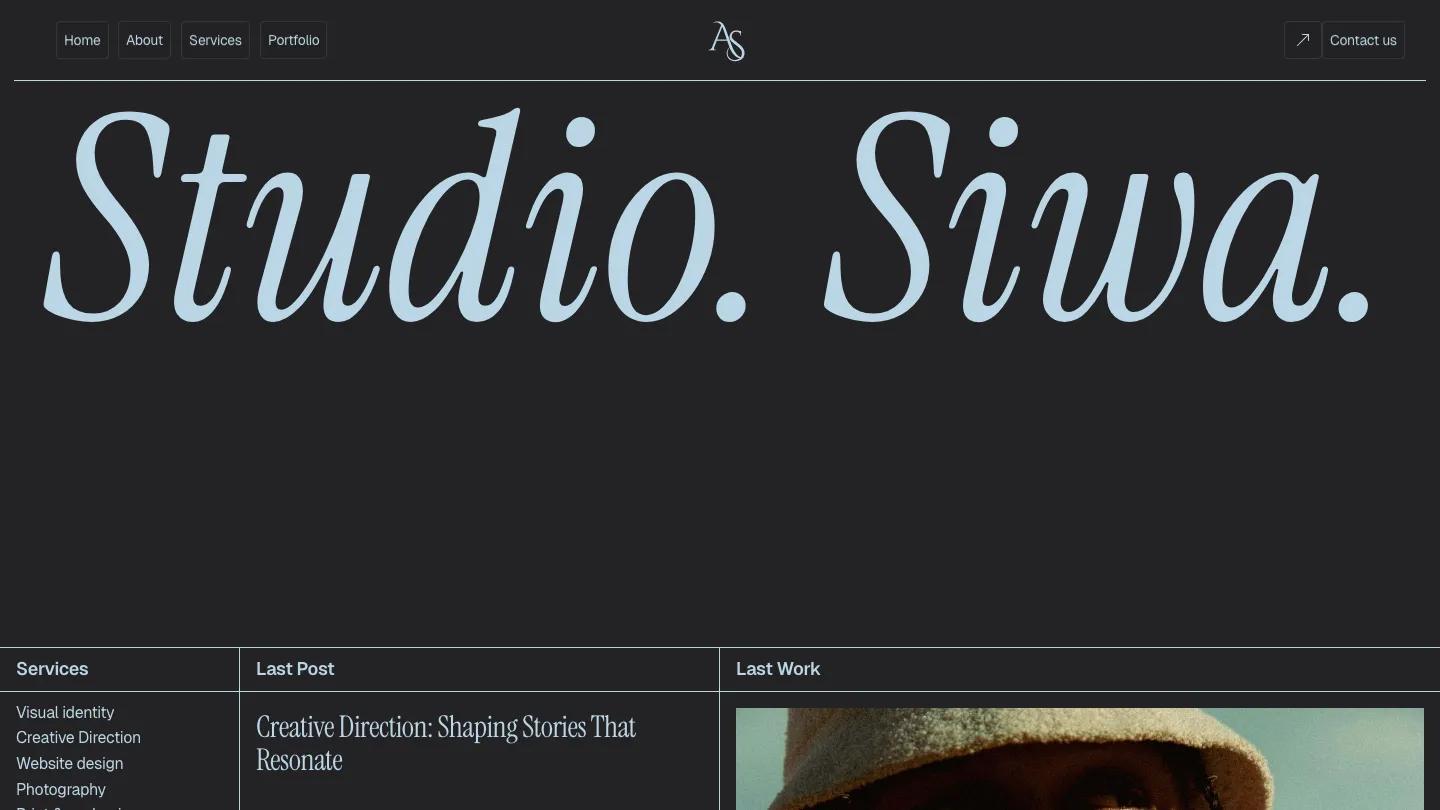Screen dimensions: 1440x810
Task: Go to the Home page
Action: (x=82, y=40)
